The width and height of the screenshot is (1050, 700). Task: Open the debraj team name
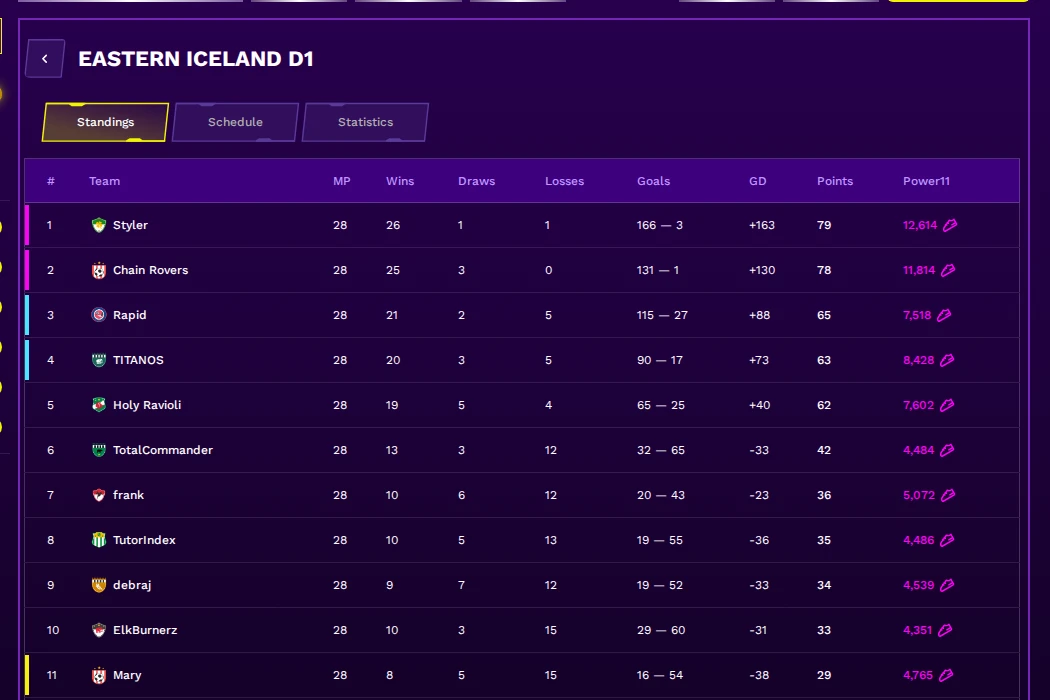(132, 585)
